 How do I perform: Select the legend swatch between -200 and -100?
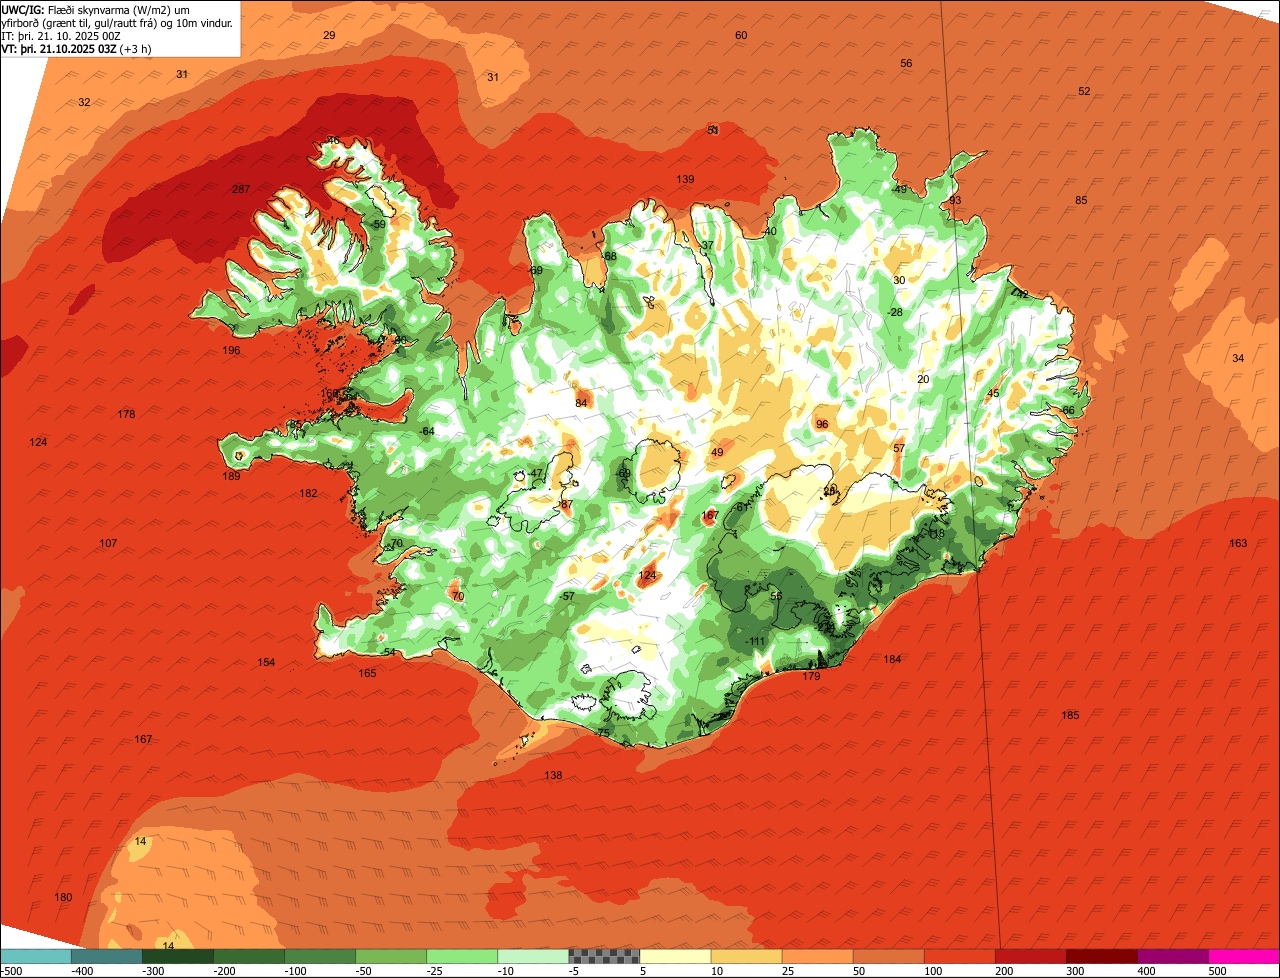(249, 956)
